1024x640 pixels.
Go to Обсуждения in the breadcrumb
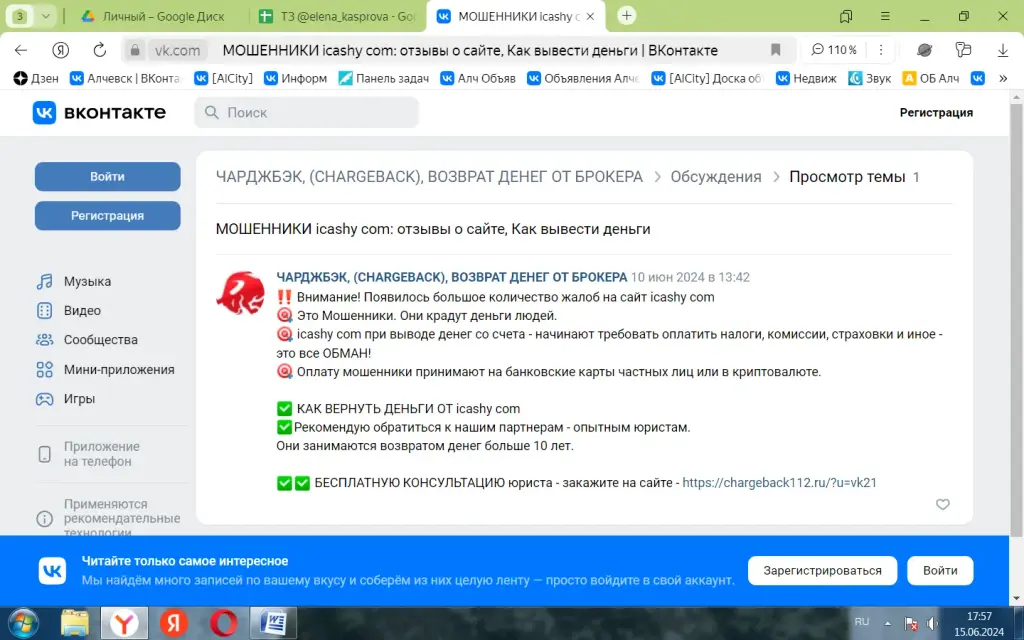click(x=716, y=177)
